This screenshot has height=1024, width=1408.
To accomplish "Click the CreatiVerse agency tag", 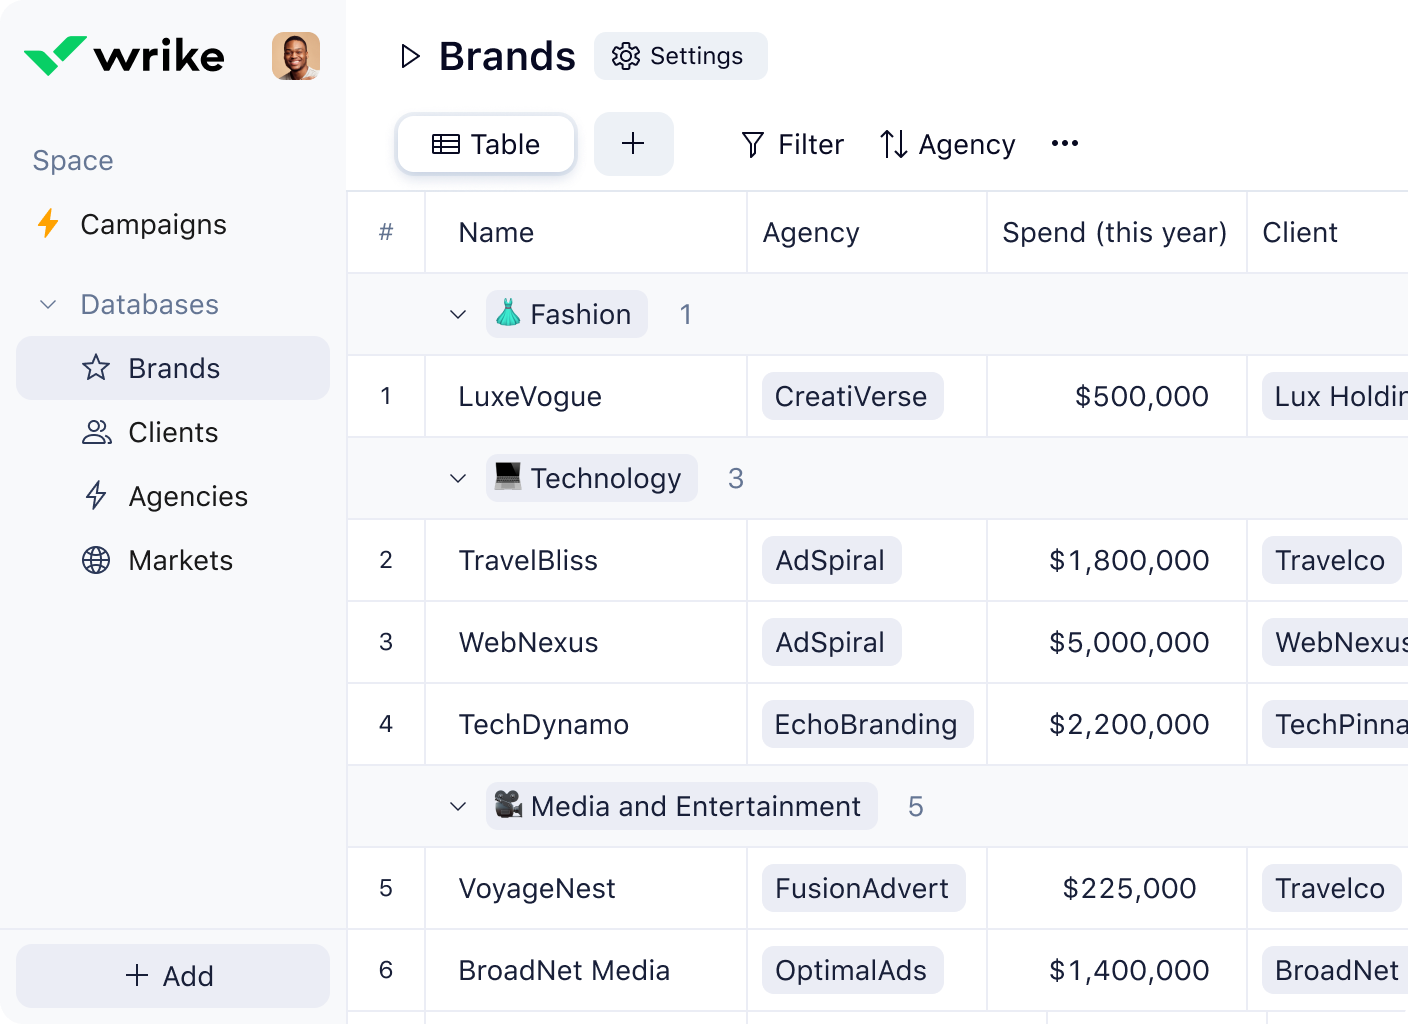I will [851, 396].
